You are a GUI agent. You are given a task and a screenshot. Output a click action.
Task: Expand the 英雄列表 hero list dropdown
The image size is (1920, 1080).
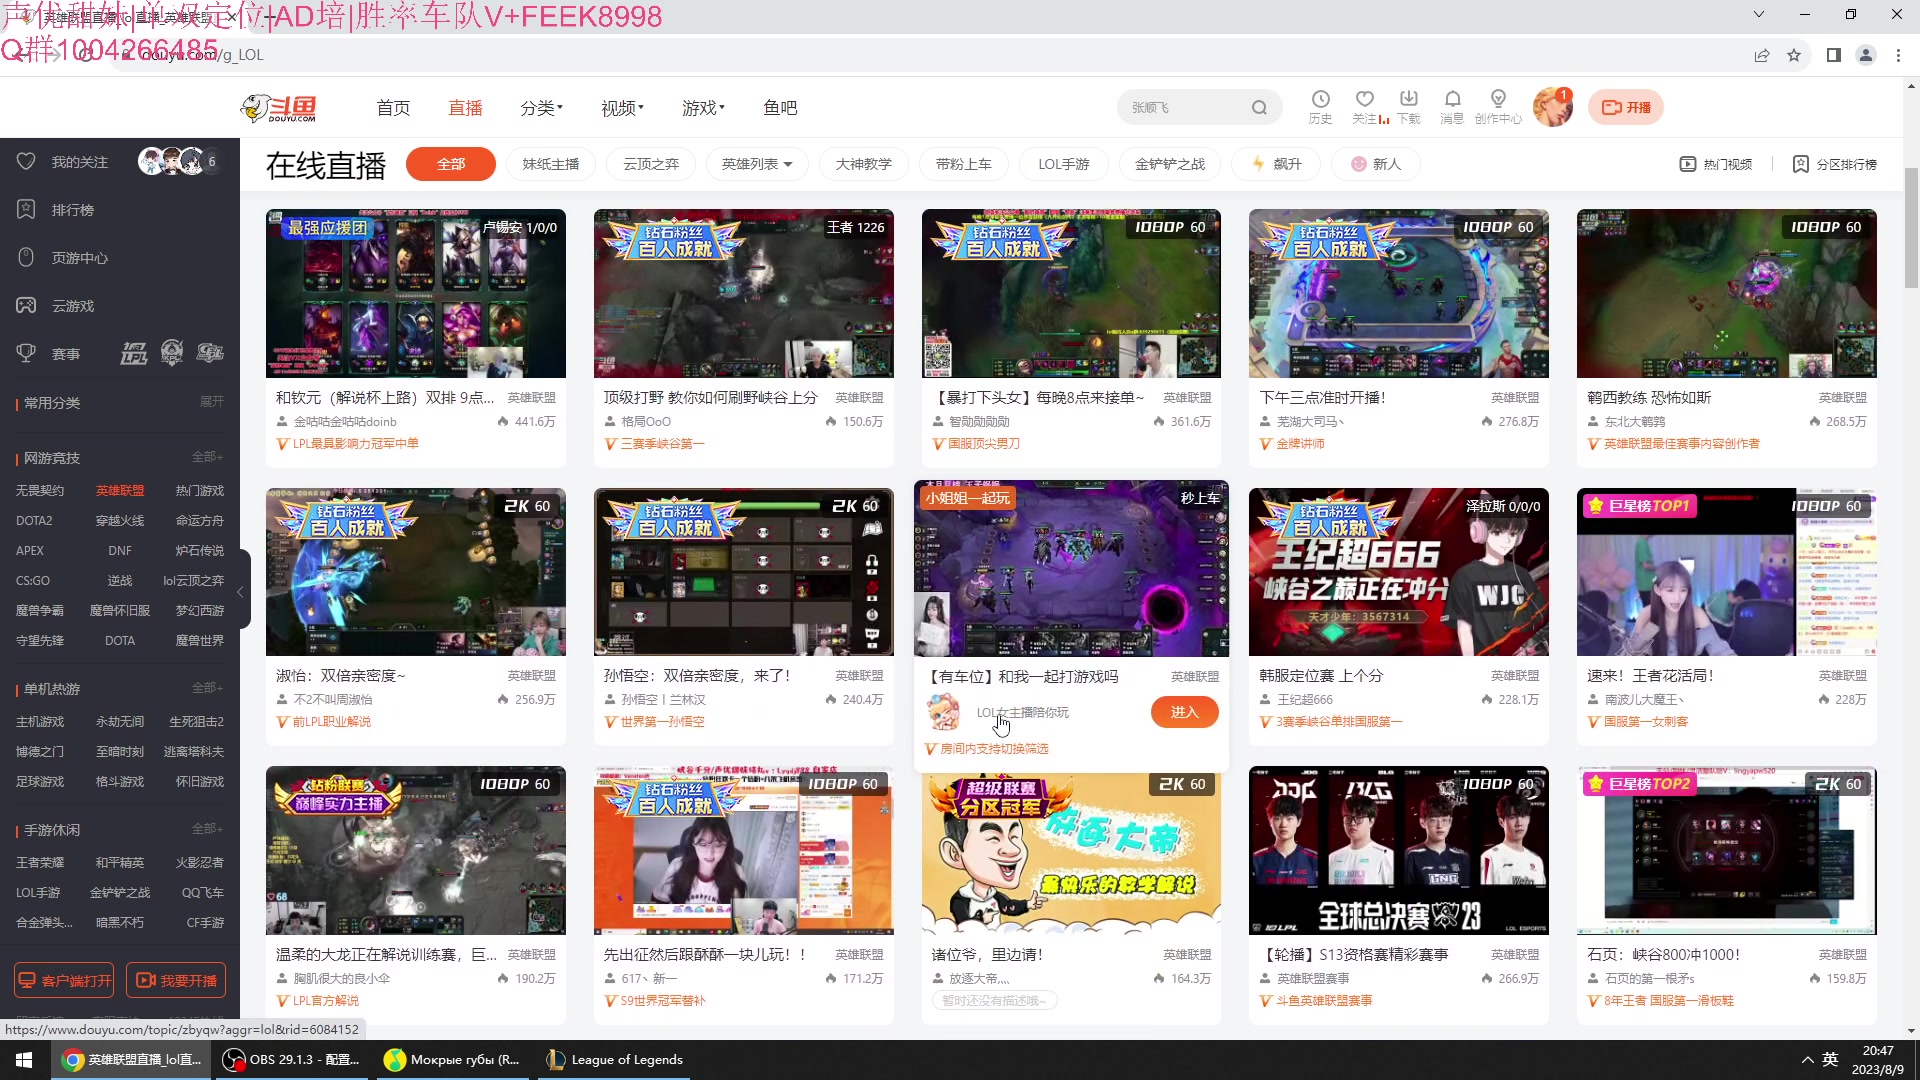coord(757,164)
